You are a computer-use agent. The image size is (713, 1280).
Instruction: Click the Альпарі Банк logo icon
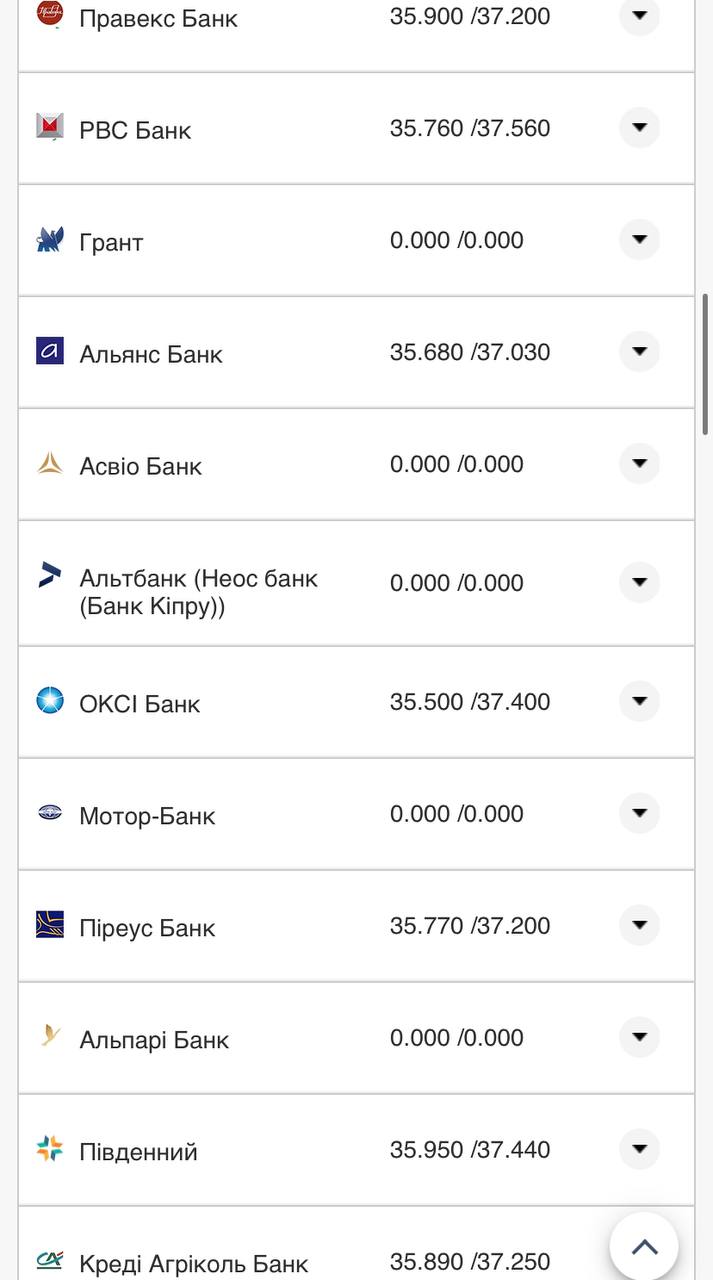(50, 1037)
